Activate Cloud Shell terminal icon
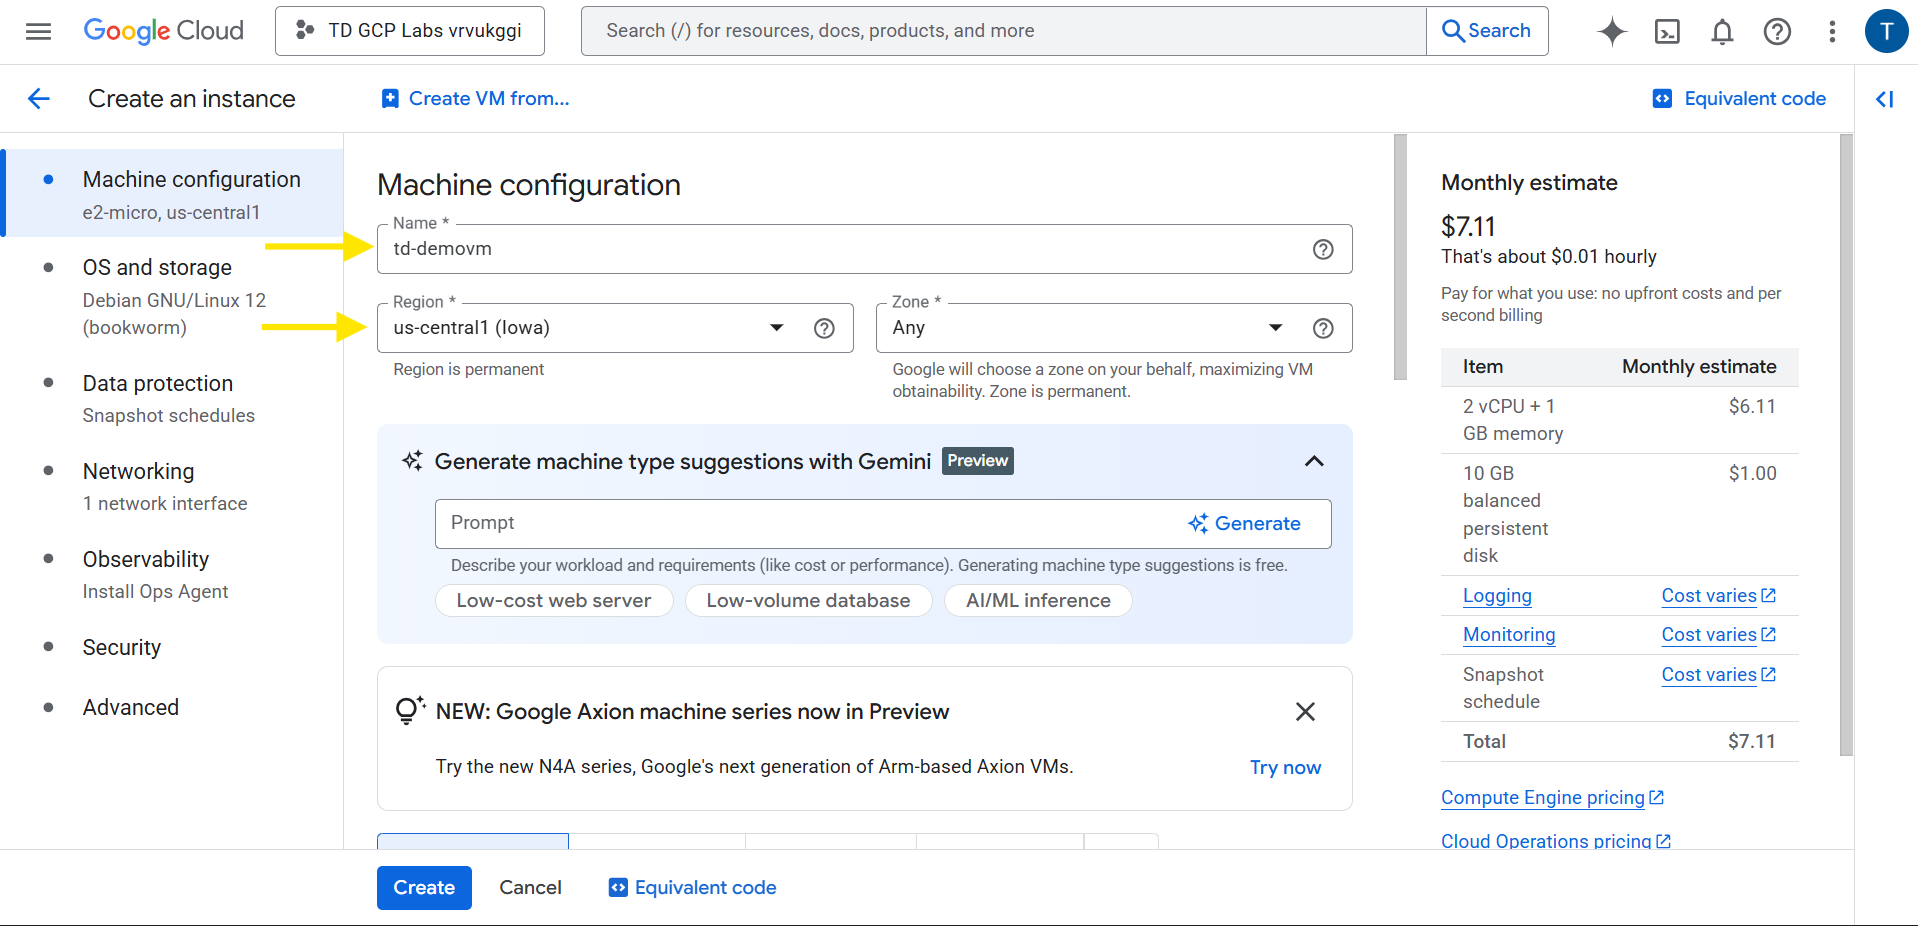Viewport: 1918px width, 926px height. click(1667, 32)
